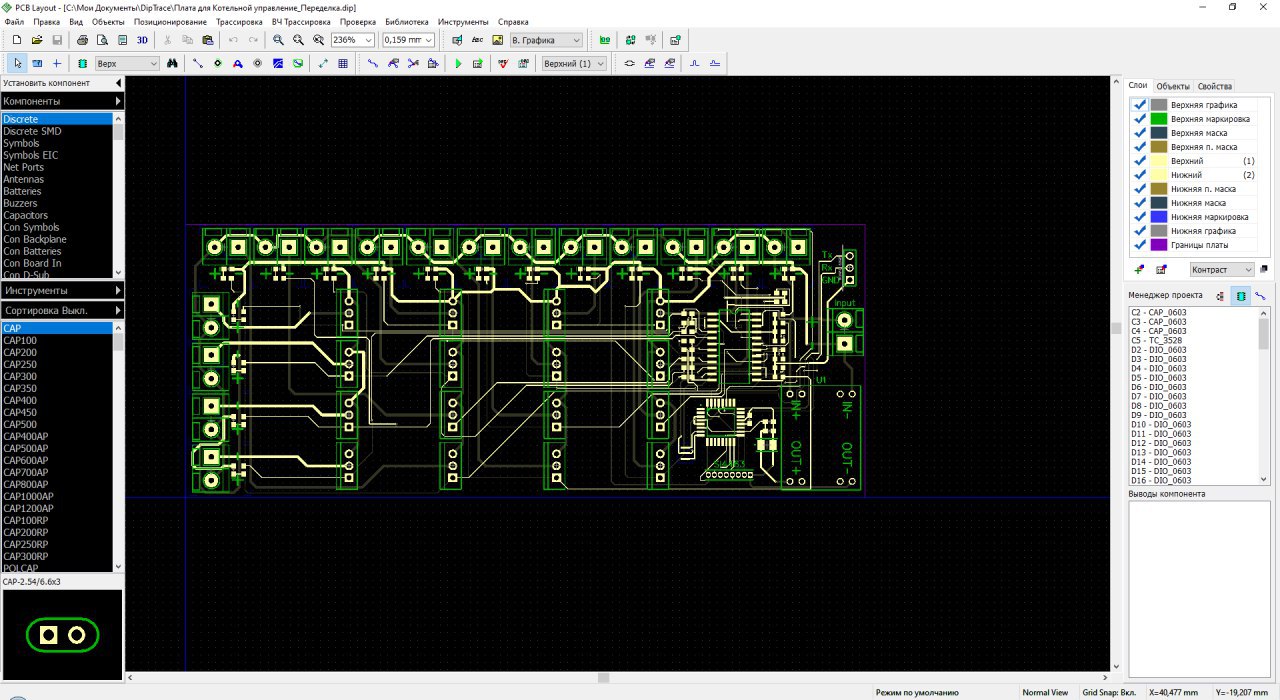Viewport: 1280px width, 700px height.
Task: Expand the Сортировка Выкл. panel arrow
Action: click(x=118, y=310)
